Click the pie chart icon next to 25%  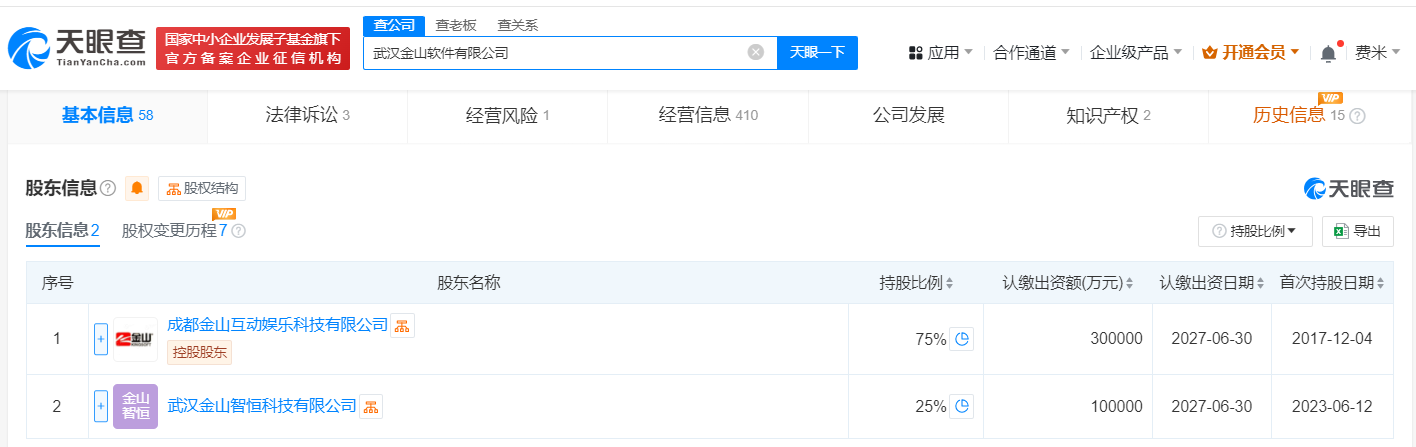(x=961, y=406)
